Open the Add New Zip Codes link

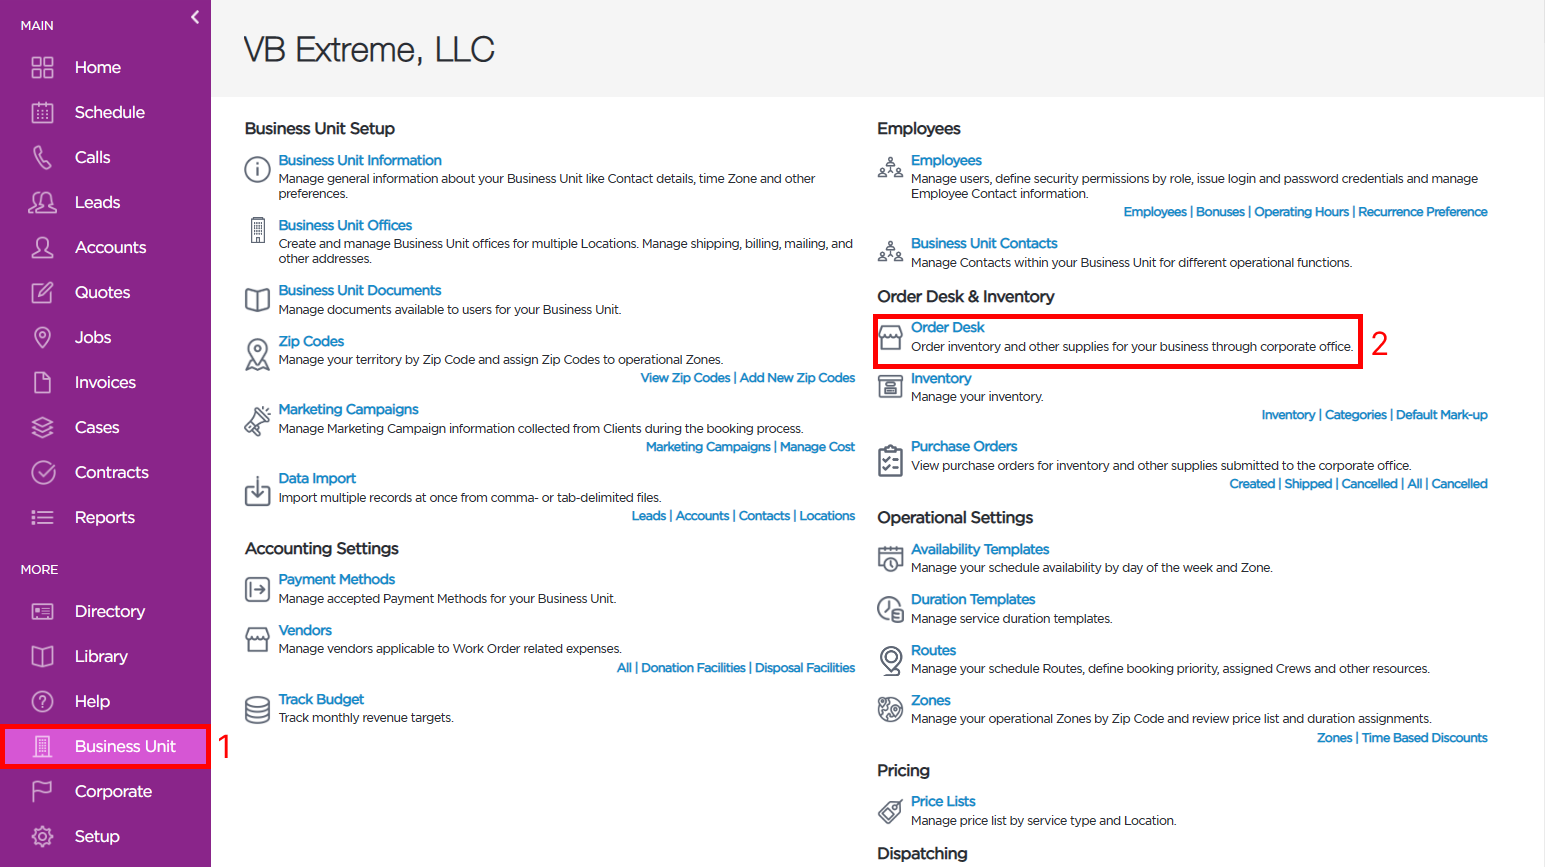click(x=797, y=378)
